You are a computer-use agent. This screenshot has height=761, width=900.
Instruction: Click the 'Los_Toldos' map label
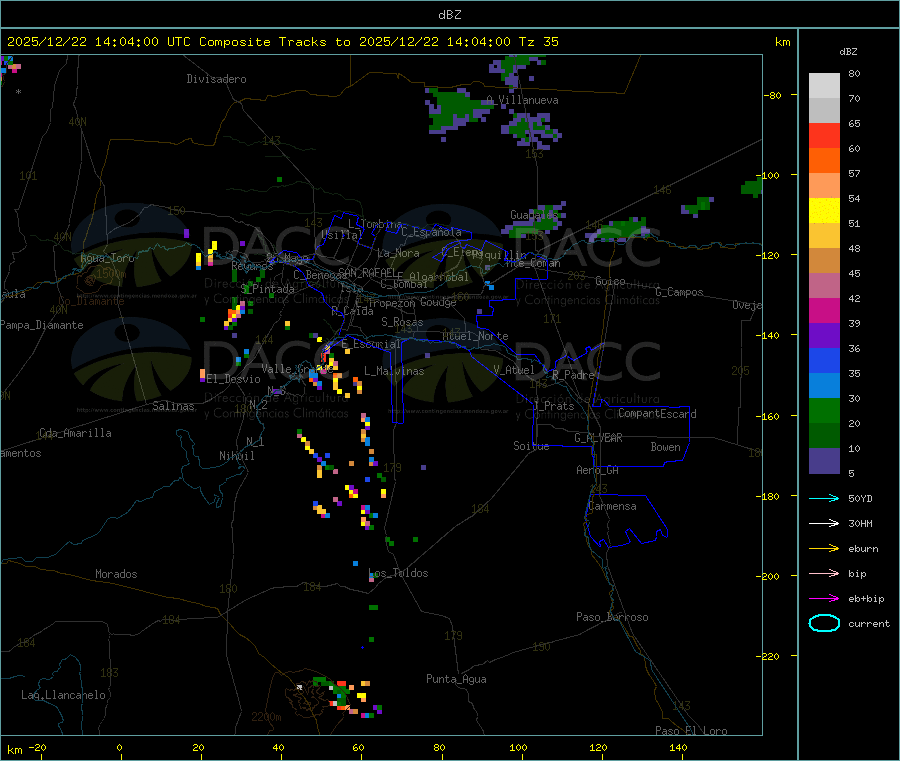(398, 573)
